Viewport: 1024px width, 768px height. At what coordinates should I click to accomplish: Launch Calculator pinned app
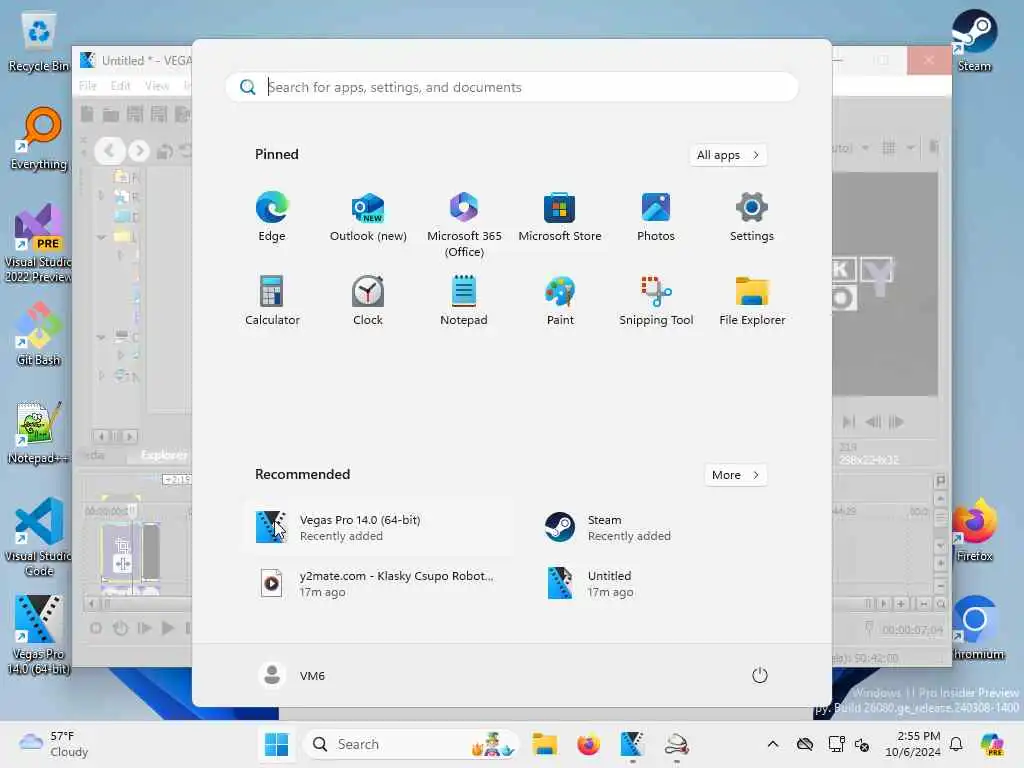click(272, 301)
